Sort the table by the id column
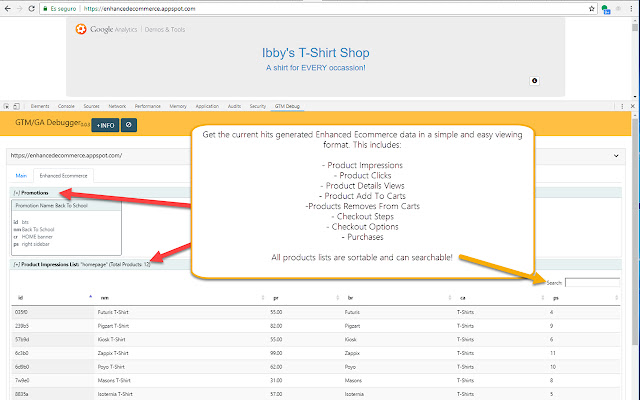 (50, 297)
